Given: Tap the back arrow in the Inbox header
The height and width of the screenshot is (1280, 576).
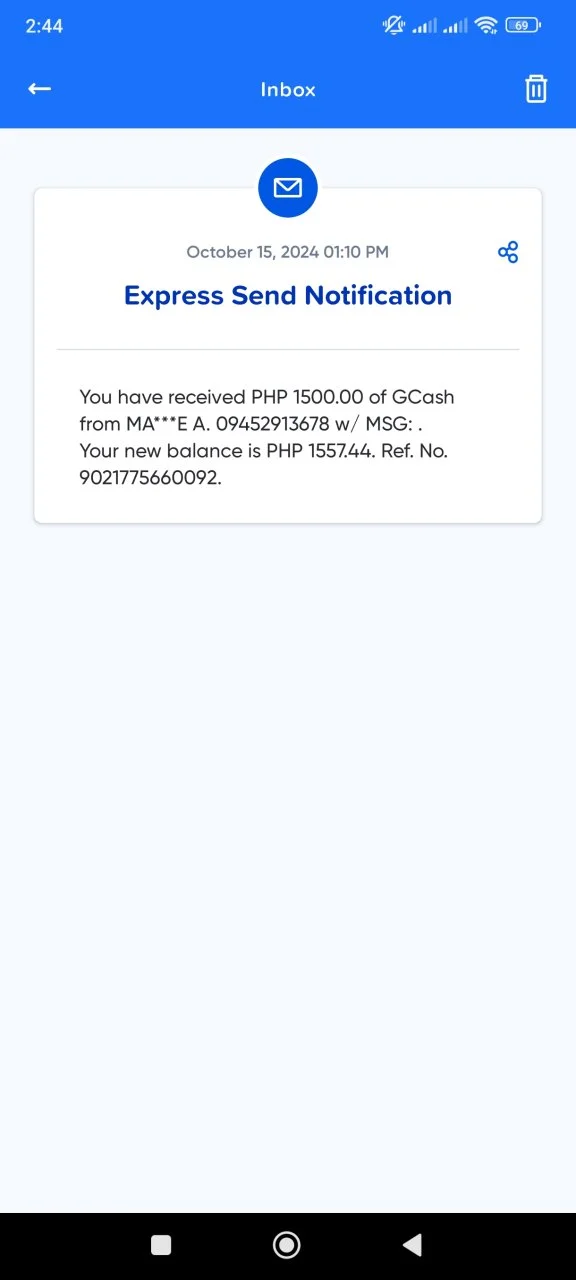Looking at the screenshot, I should click(x=39, y=89).
